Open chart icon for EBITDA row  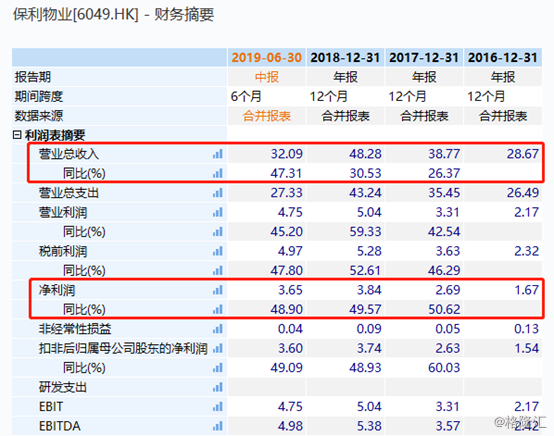tap(218, 426)
